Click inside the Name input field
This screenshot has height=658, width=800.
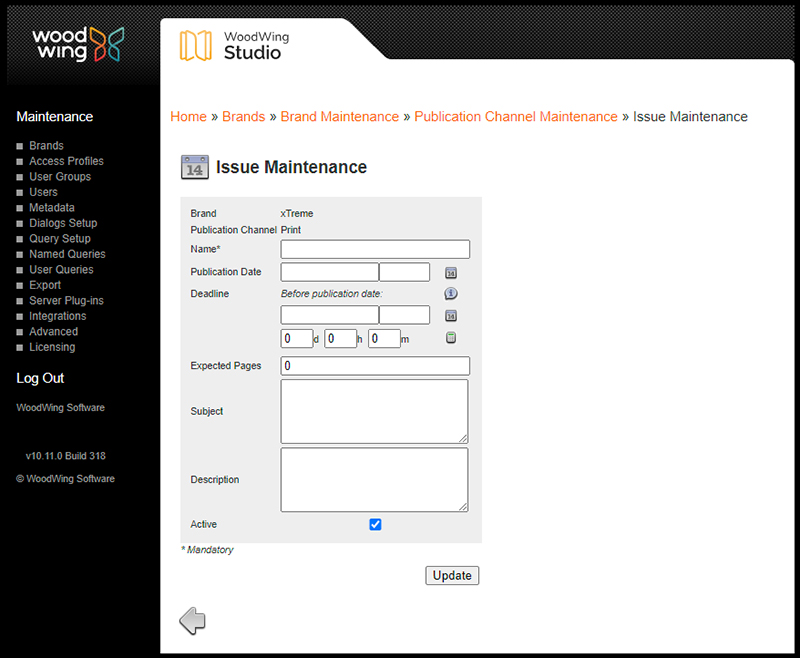pos(374,249)
